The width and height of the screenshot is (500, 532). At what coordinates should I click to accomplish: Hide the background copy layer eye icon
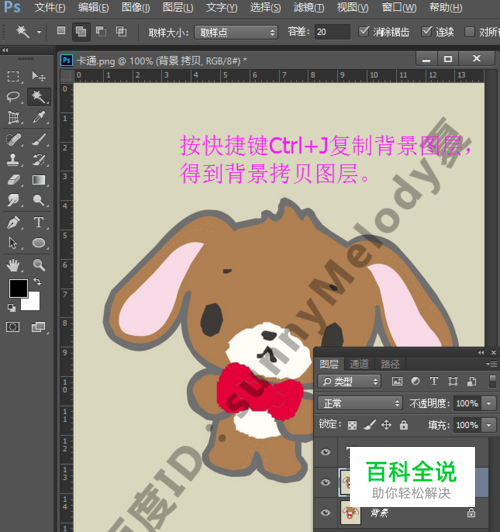(326, 482)
